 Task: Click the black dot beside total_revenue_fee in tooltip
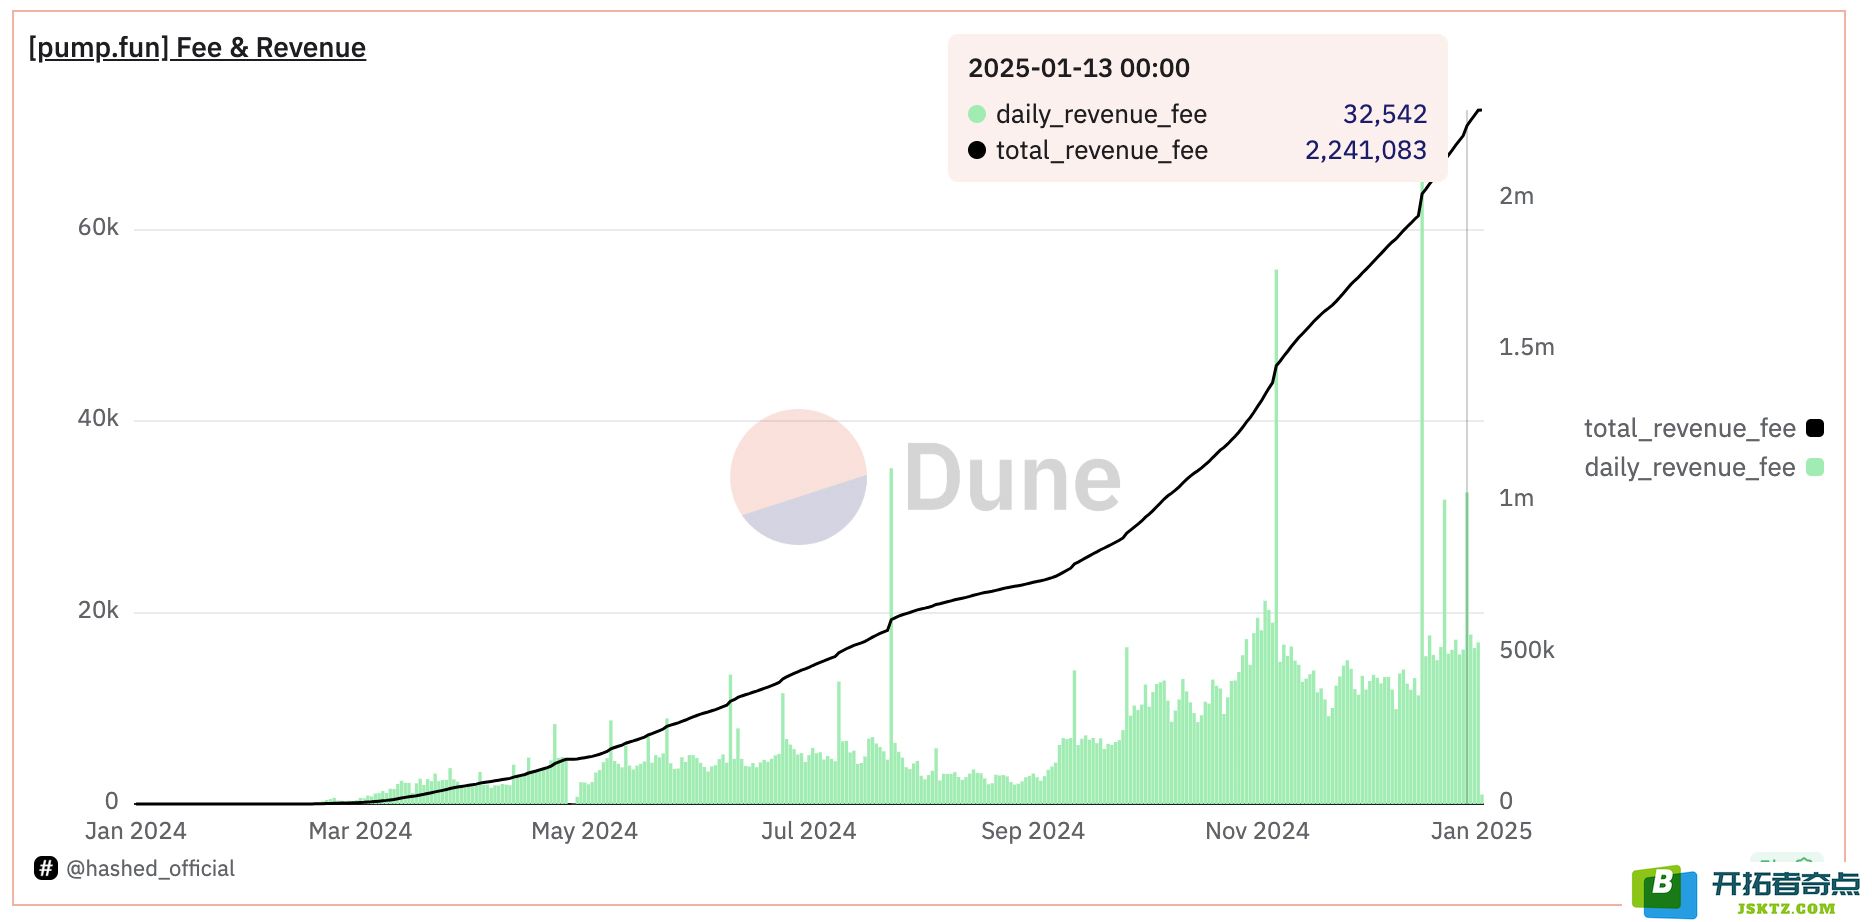(977, 150)
